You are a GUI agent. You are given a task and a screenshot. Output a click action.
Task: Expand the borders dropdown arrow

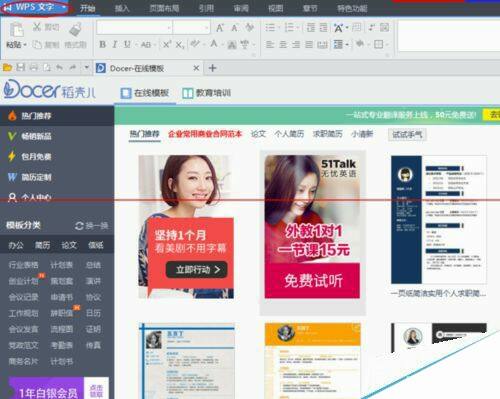387,44
